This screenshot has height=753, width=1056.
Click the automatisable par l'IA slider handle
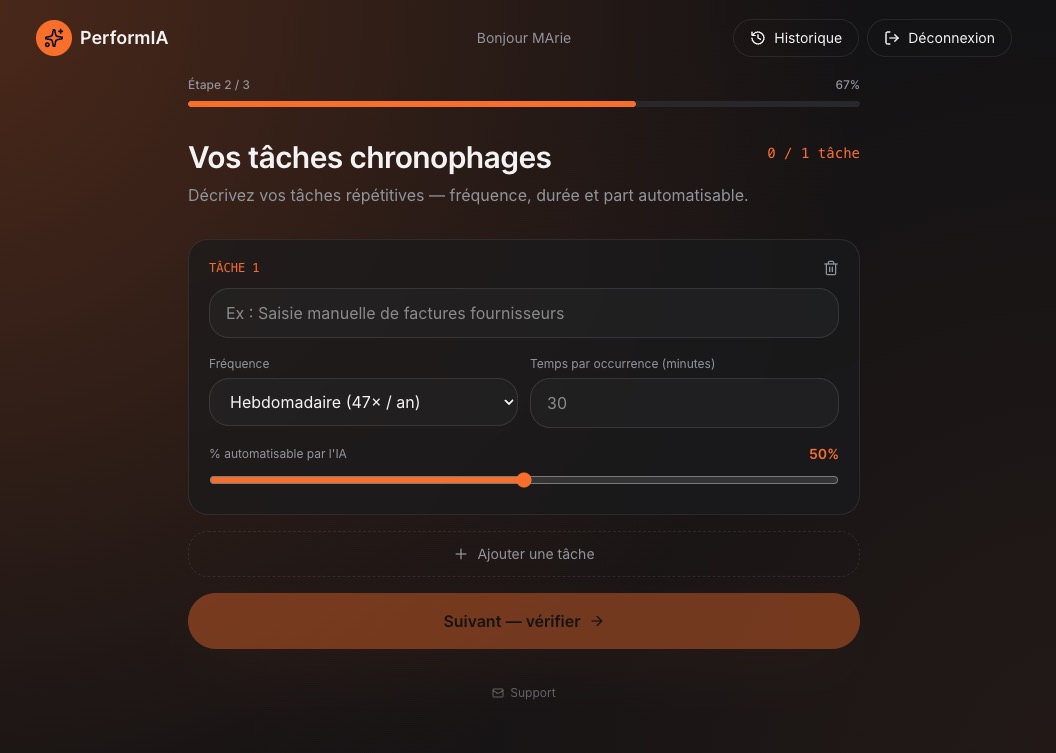524,480
